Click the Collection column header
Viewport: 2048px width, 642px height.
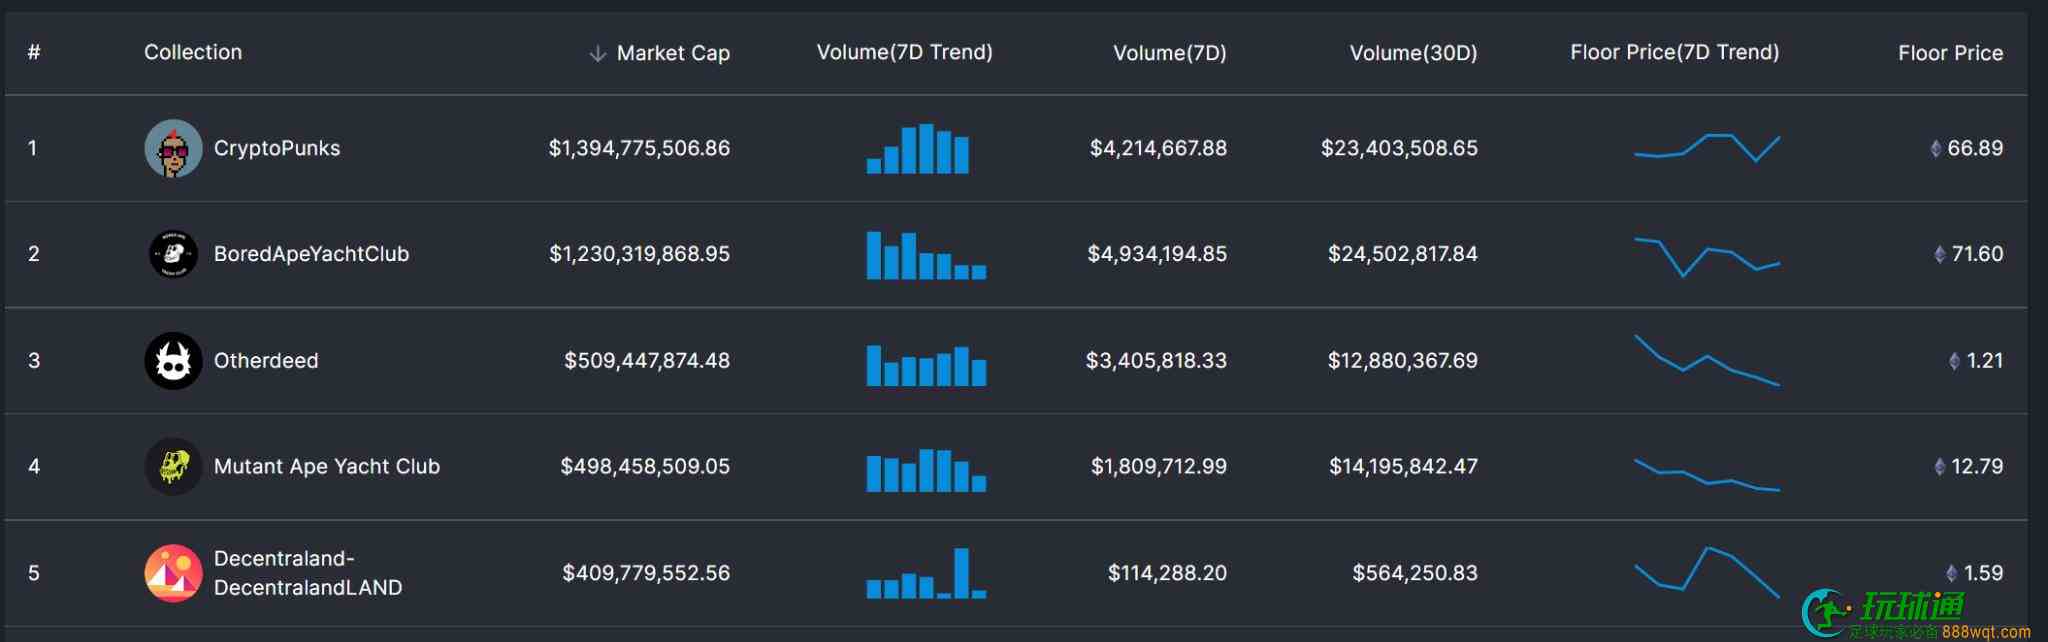point(193,52)
